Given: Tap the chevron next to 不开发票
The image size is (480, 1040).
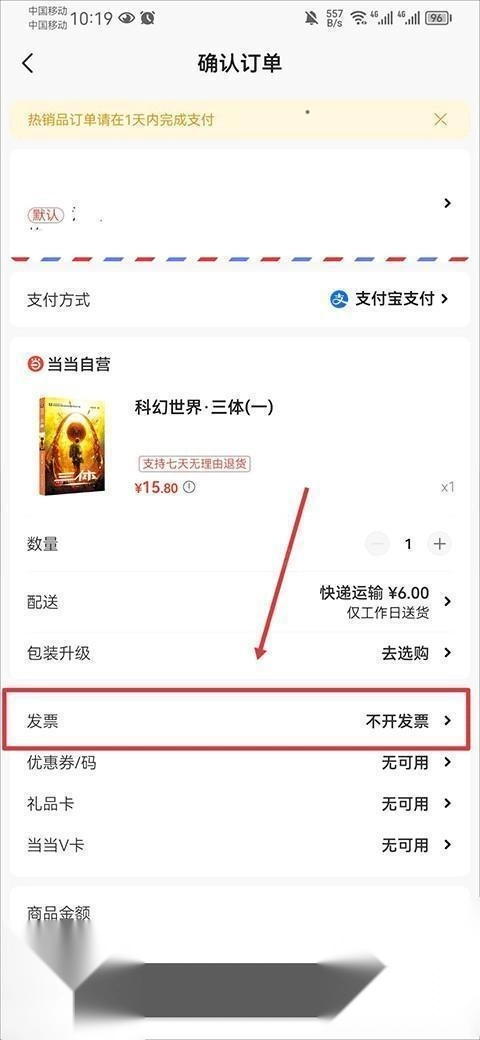Looking at the screenshot, I should tap(448, 720).
